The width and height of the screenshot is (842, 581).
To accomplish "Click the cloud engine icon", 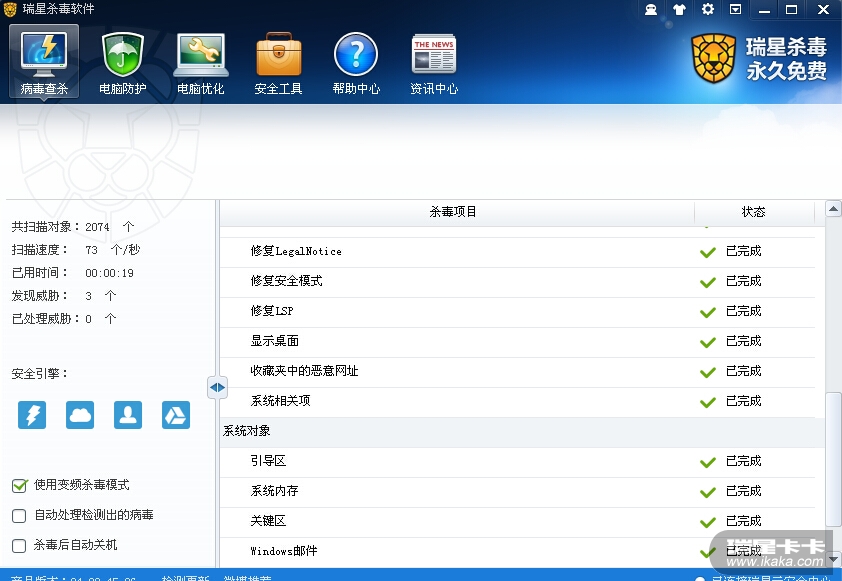I will (80, 415).
